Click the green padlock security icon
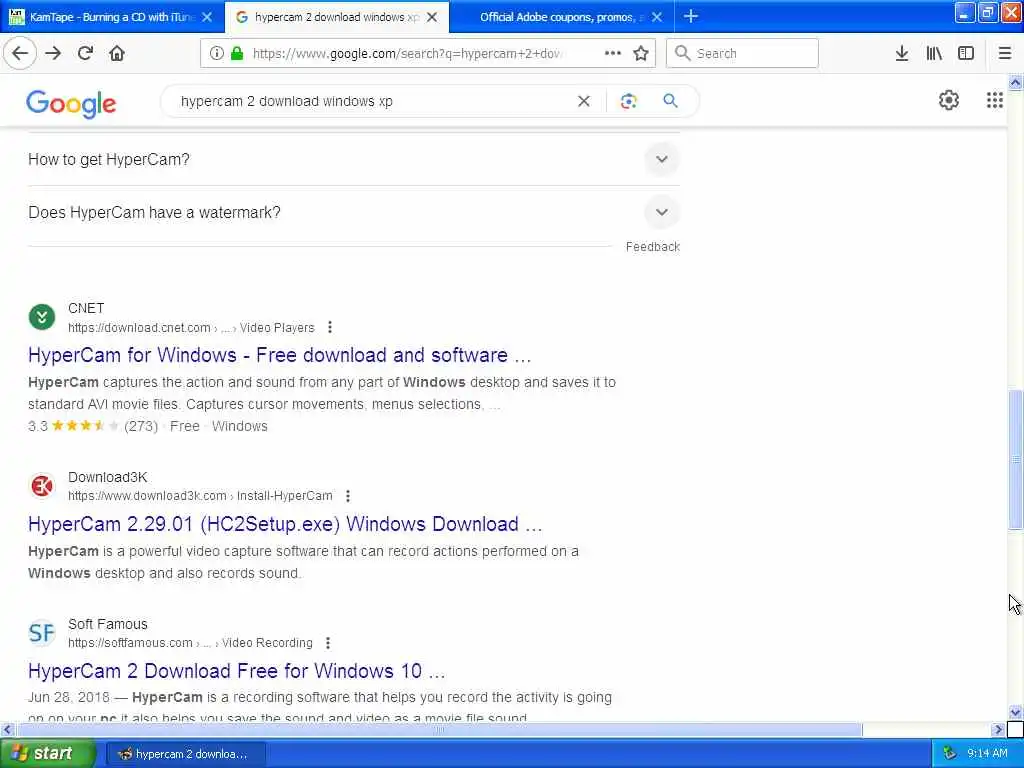 tap(238, 53)
